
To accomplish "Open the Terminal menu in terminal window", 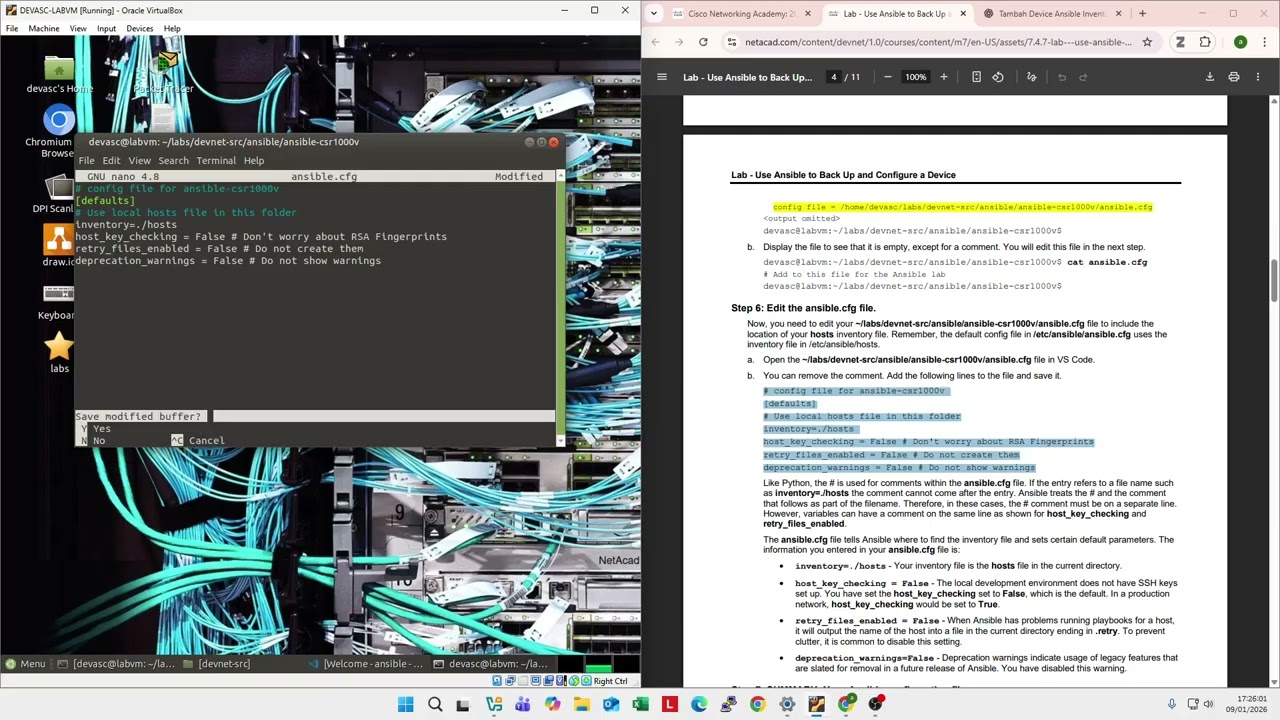I will [x=216, y=160].
